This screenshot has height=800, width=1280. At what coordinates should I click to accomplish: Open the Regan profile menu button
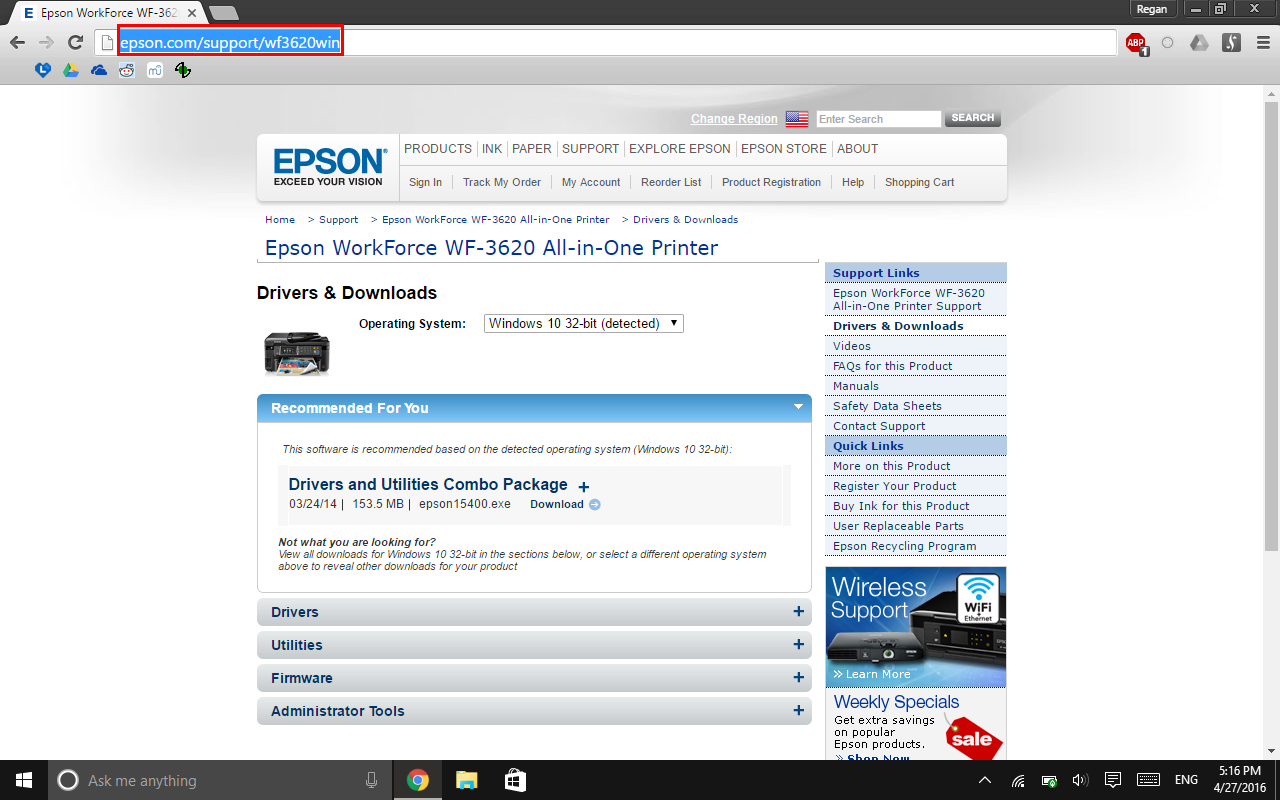[1152, 9]
